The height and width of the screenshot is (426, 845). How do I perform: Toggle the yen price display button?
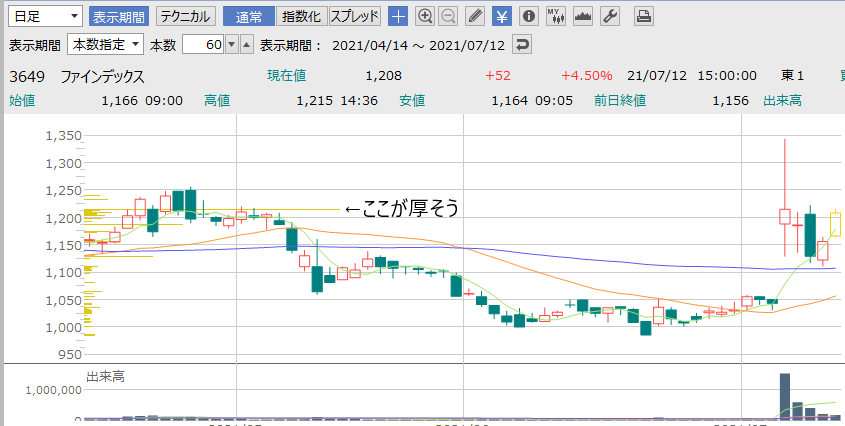(502, 16)
